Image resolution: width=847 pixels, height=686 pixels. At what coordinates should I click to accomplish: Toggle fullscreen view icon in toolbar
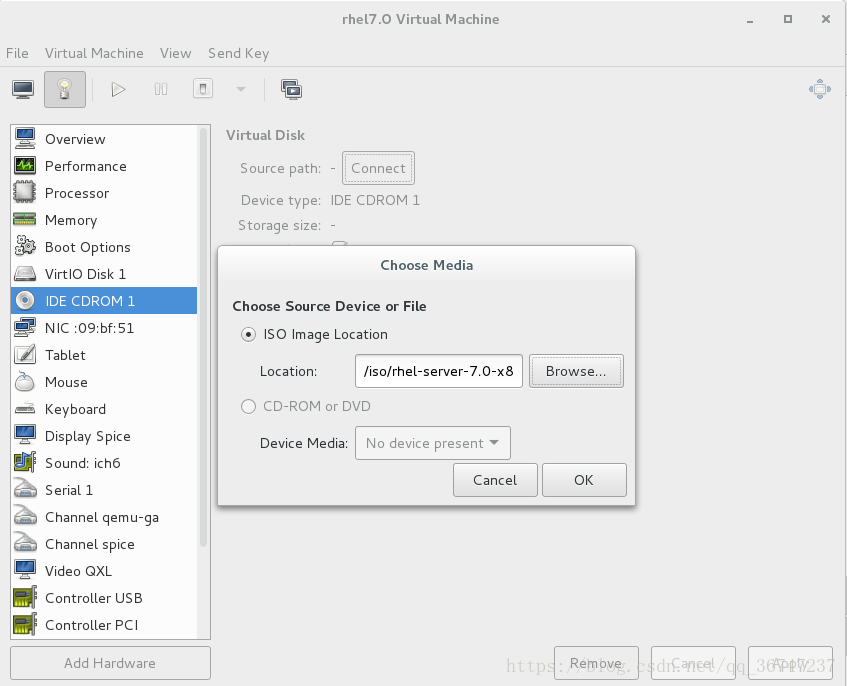pos(819,89)
